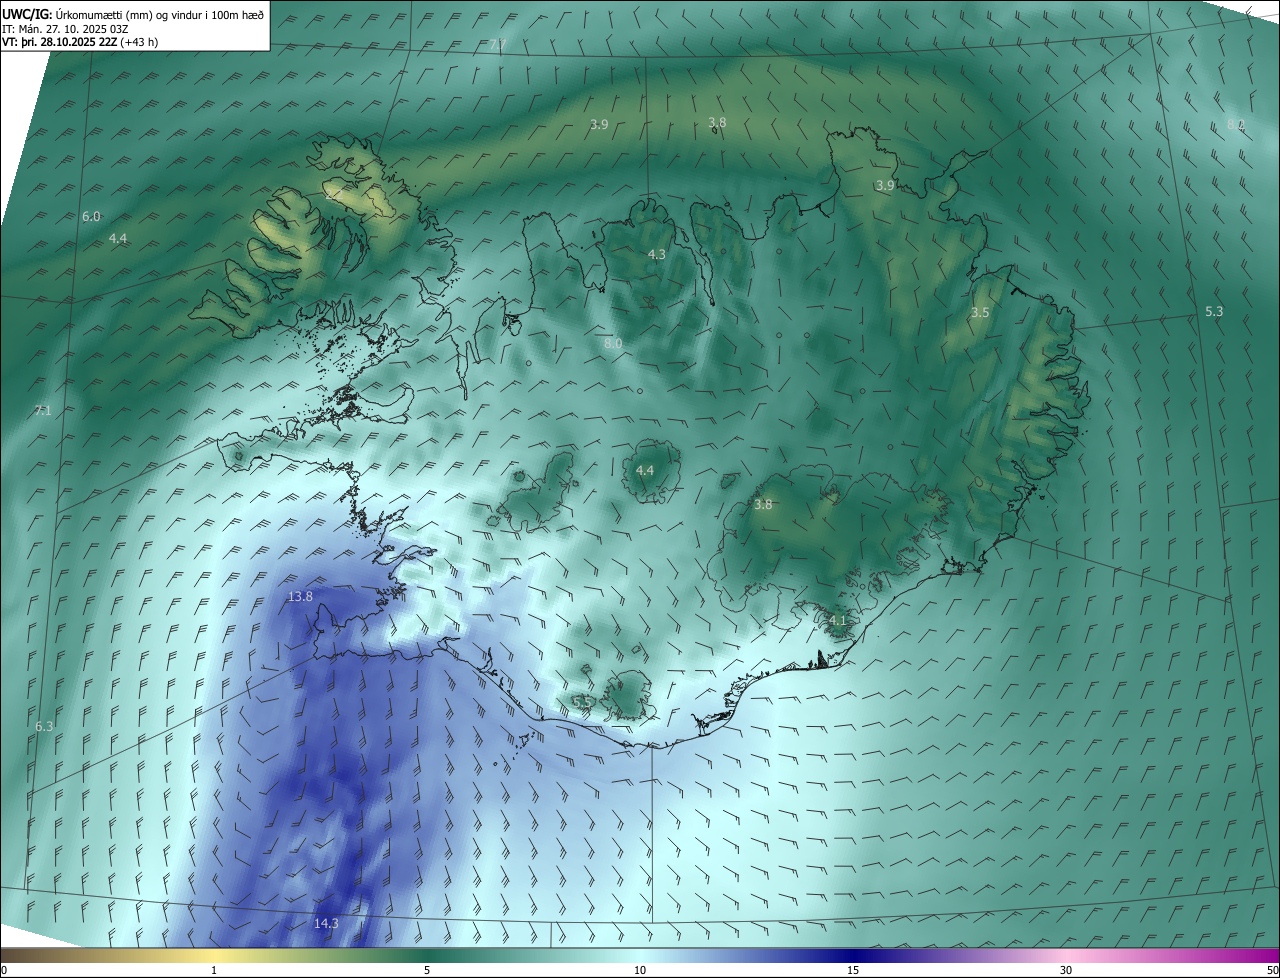Viewport: 1280px width, 978px height.
Task: Click the 14.3 value in the dark blue area
Action: (x=326, y=924)
